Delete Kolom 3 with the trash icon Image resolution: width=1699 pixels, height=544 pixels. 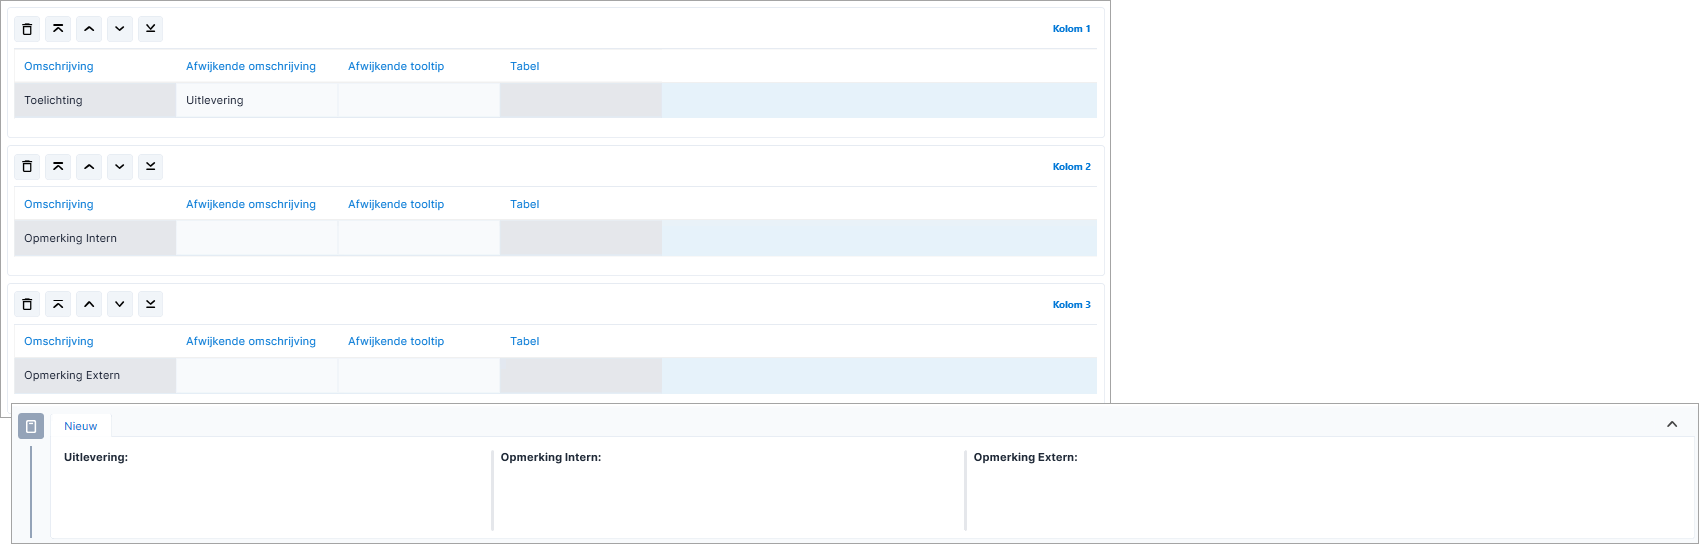pos(27,304)
